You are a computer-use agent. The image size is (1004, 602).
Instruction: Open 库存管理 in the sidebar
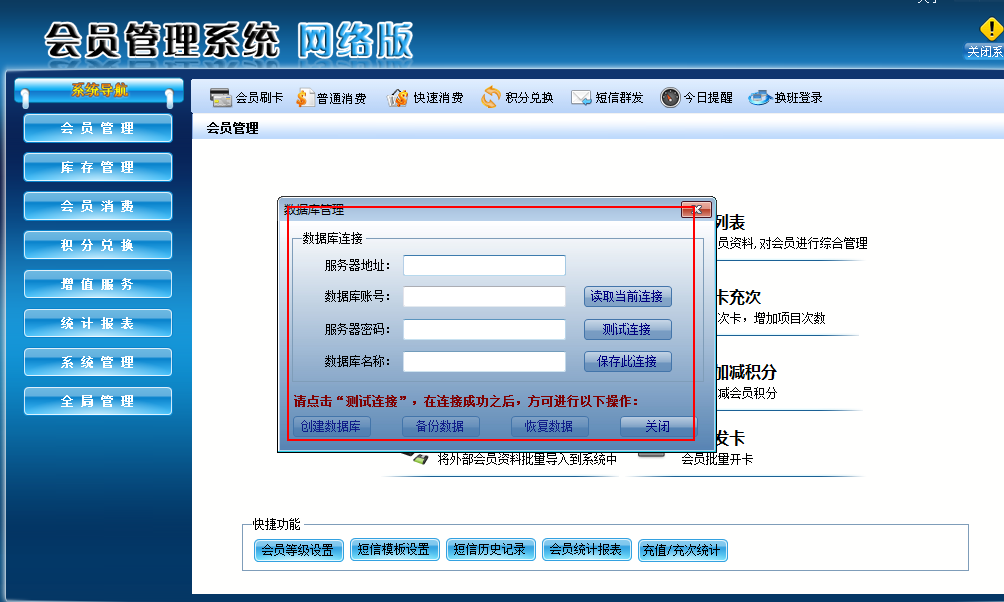tap(97, 167)
